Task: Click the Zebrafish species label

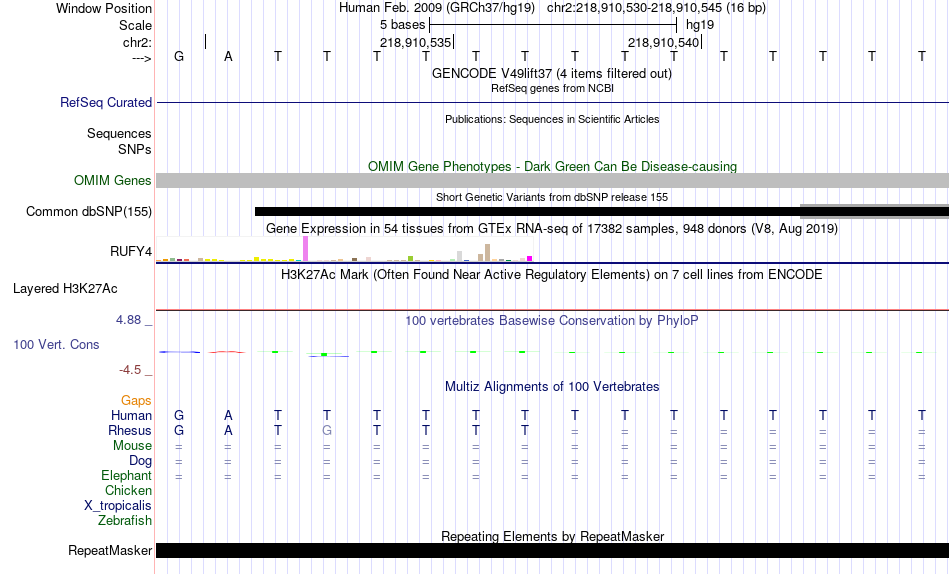Action: [x=125, y=520]
